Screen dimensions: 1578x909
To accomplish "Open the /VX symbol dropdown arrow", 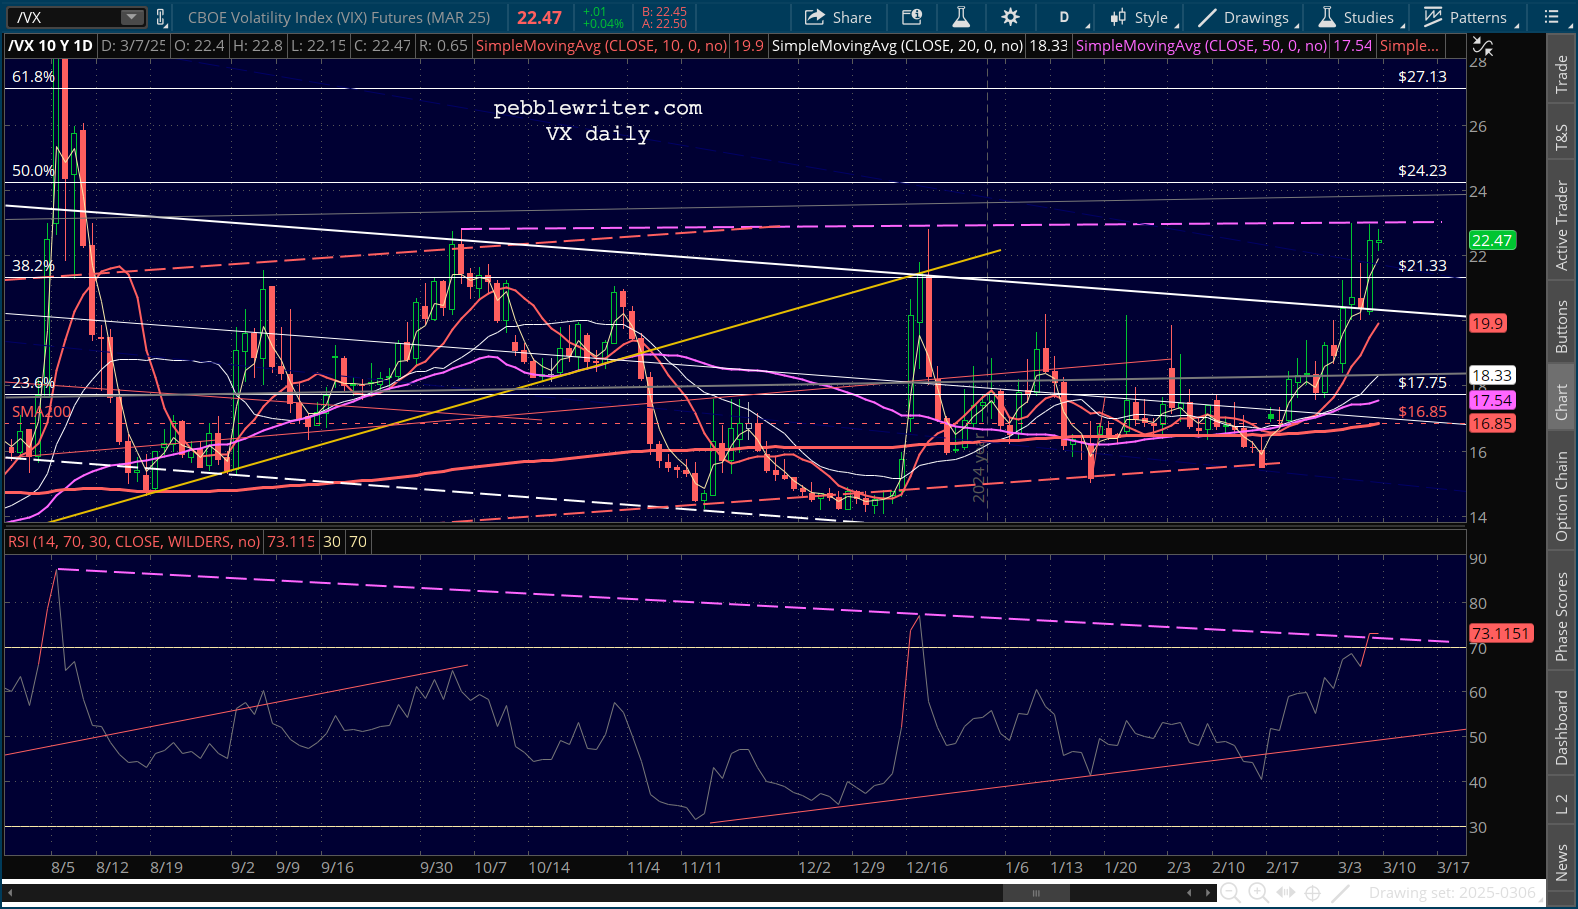I will click(x=132, y=17).
